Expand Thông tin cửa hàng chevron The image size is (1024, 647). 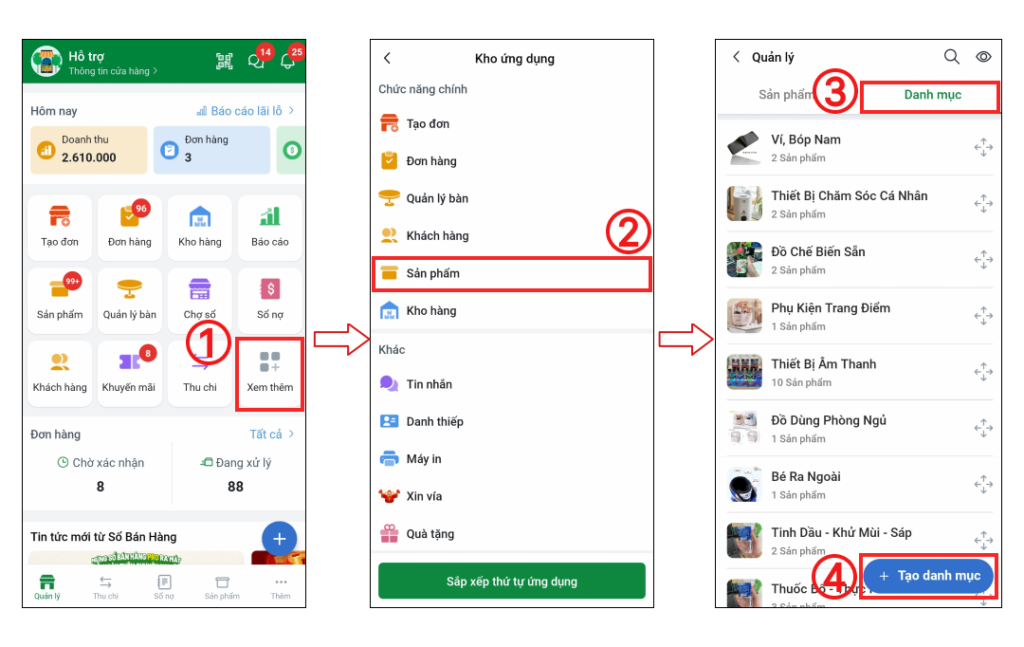tap(155, 71)
